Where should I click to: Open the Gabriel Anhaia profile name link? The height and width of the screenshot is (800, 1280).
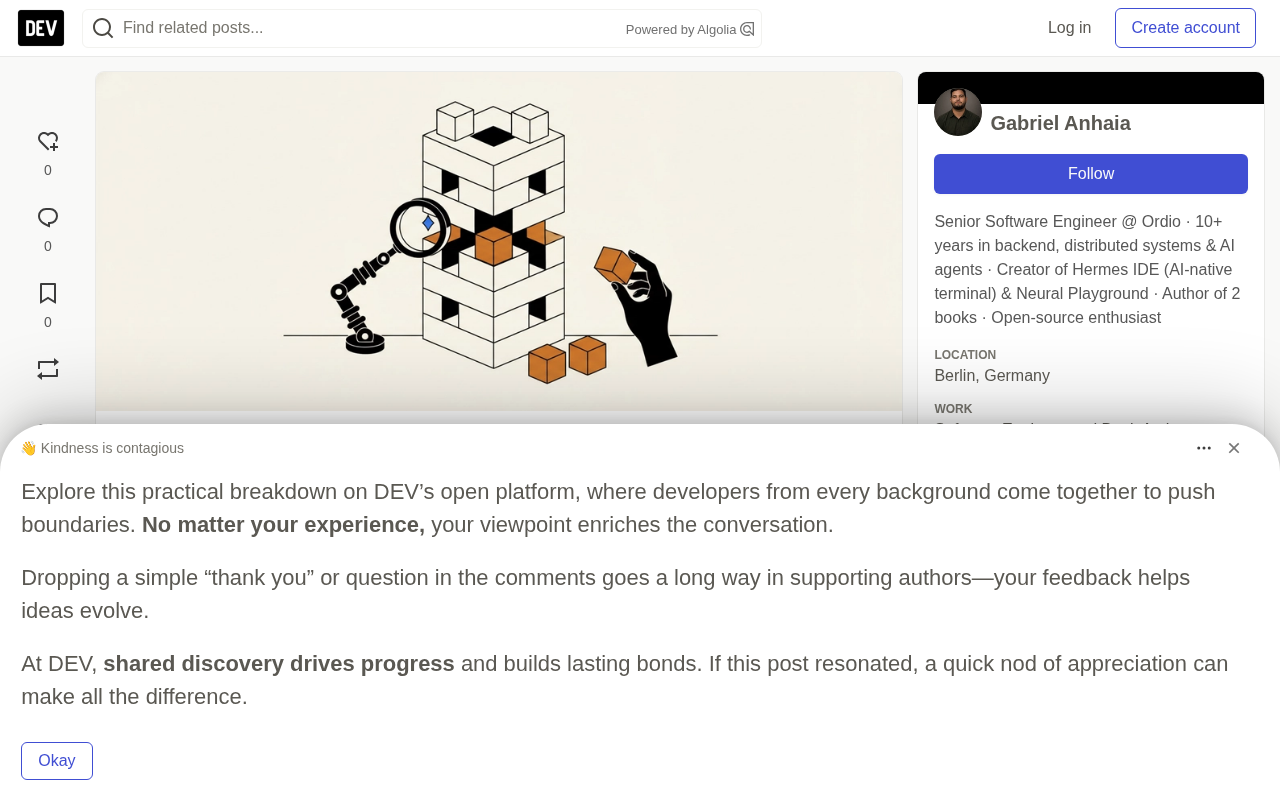pos(1060,123)
